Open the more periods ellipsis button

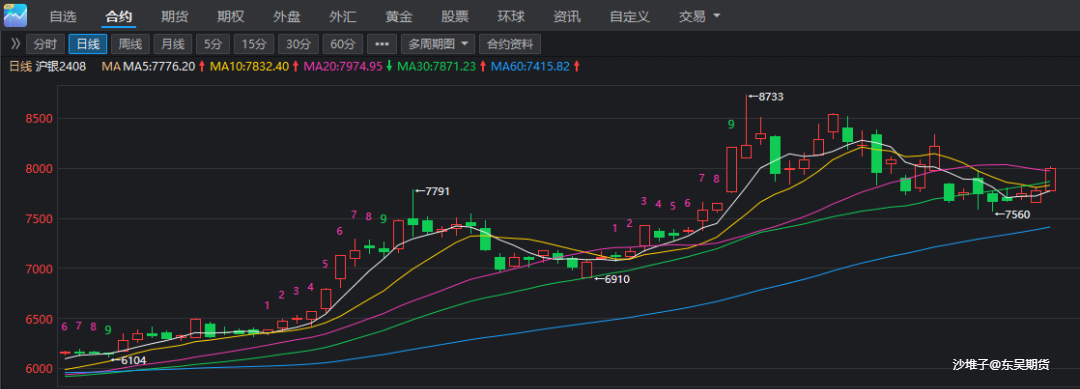(x=382, y=44)
